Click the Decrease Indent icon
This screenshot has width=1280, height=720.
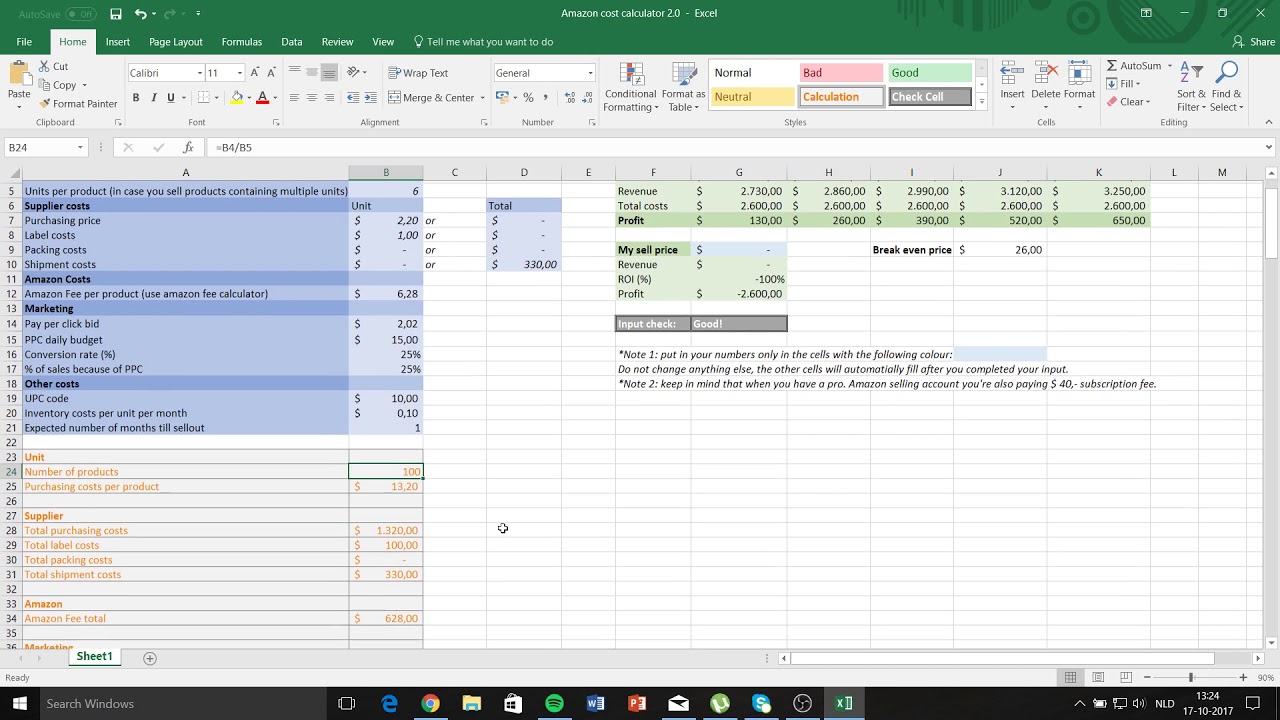click(353, 98)
